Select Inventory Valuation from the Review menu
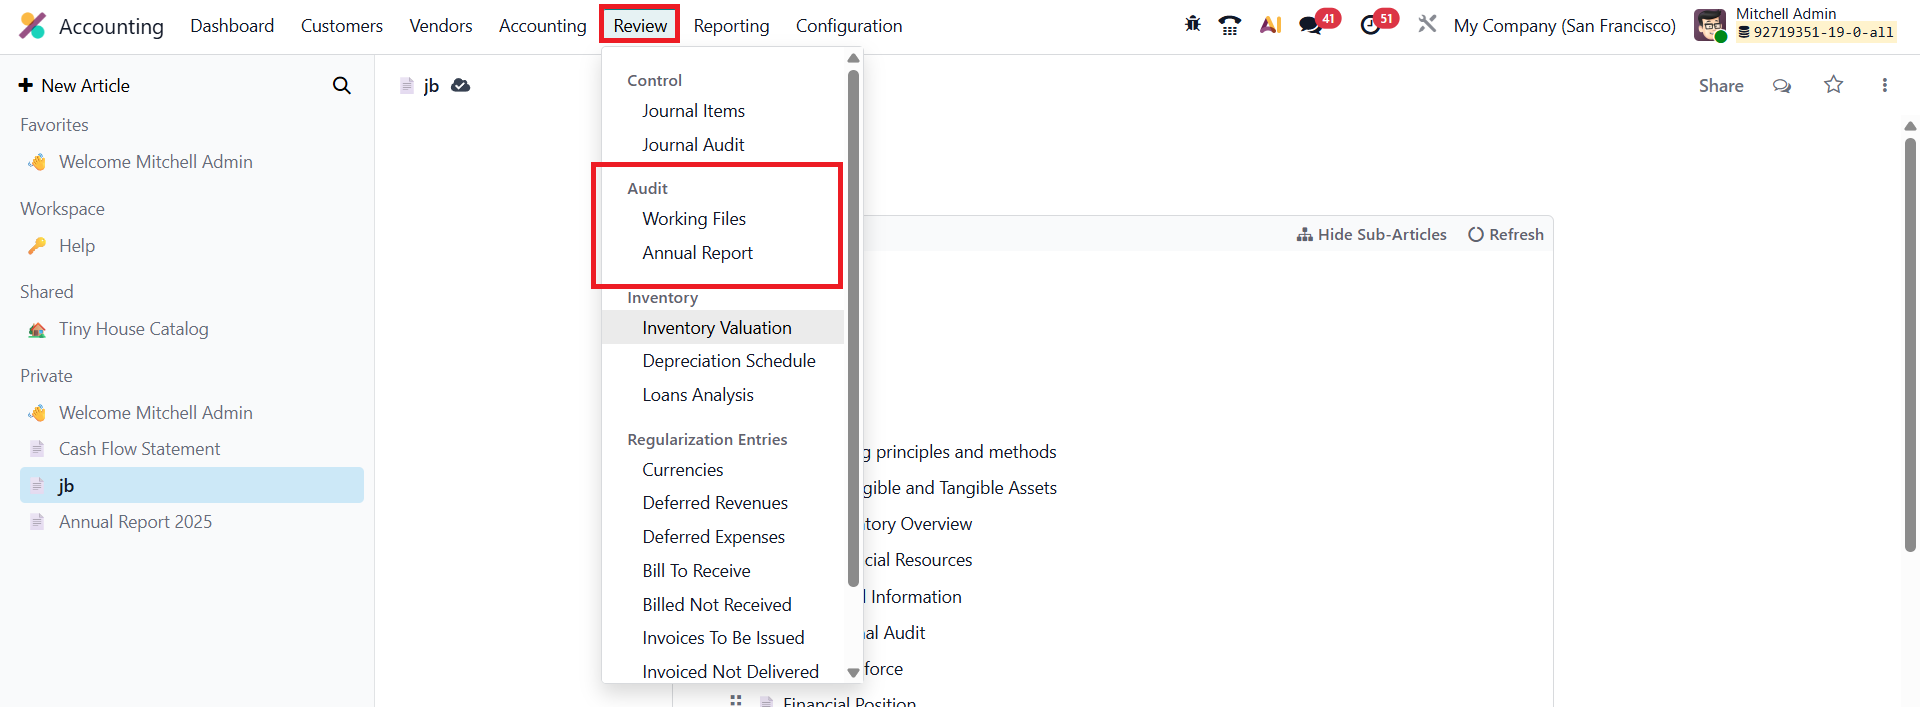This screenshot has width=1920, height=707. (716, 328)
